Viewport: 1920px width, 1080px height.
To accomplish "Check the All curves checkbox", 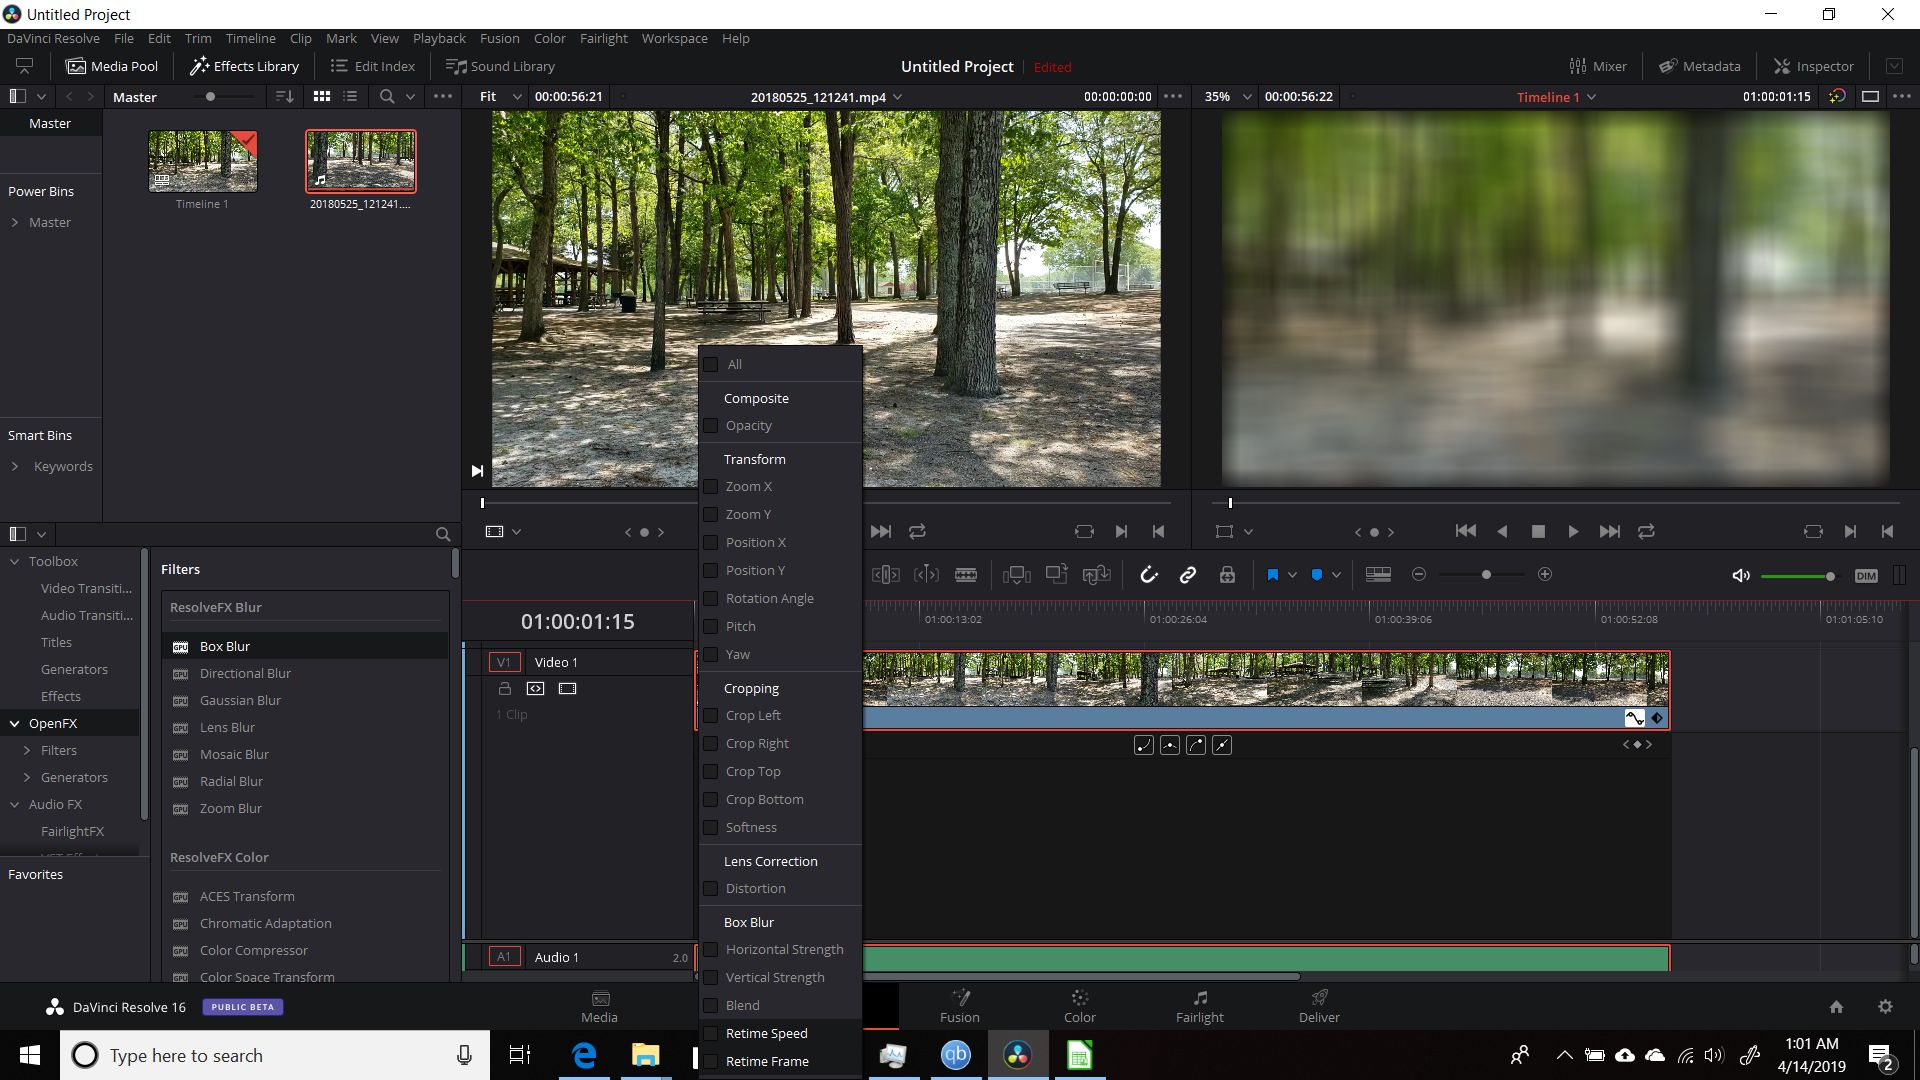I will 711,364.
